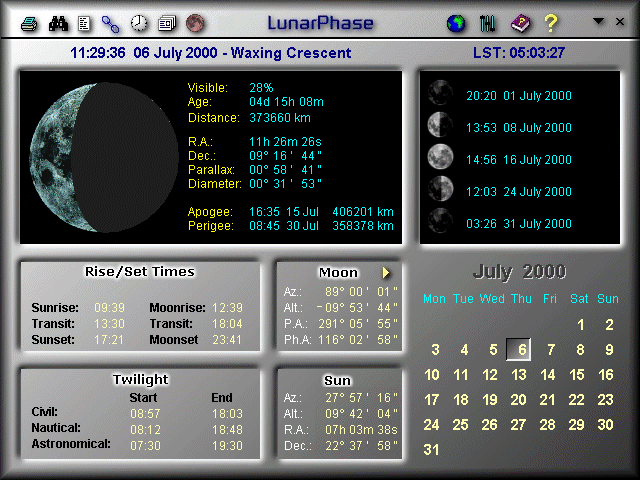The width and height of the screenshot is (640, 480).
Task: Choose day 31 in the calendar
Action: (x=431, y=450)
